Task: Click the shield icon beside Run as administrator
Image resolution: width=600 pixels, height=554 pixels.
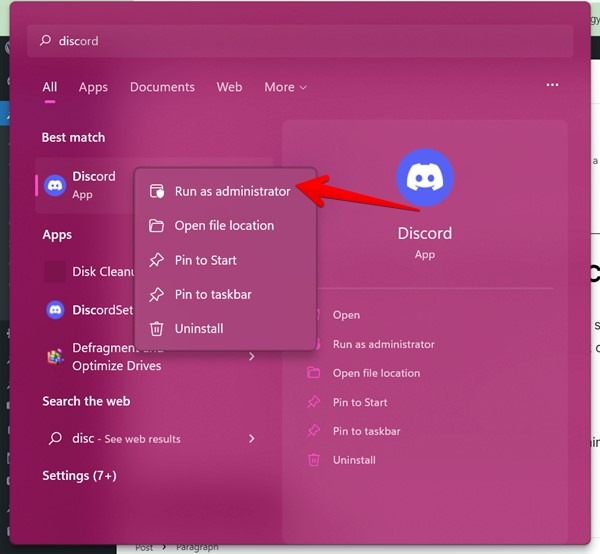Action: click(x=157, y=191)
